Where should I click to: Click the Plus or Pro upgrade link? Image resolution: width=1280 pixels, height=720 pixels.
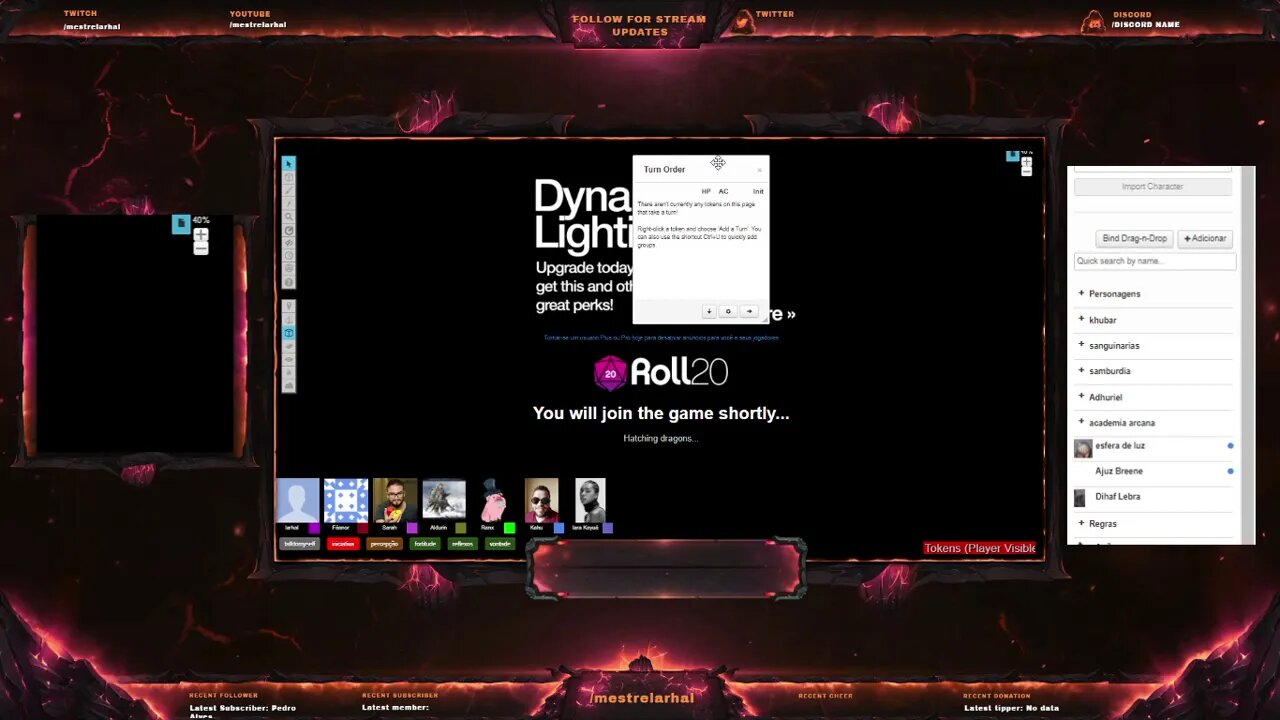(661, 338)
